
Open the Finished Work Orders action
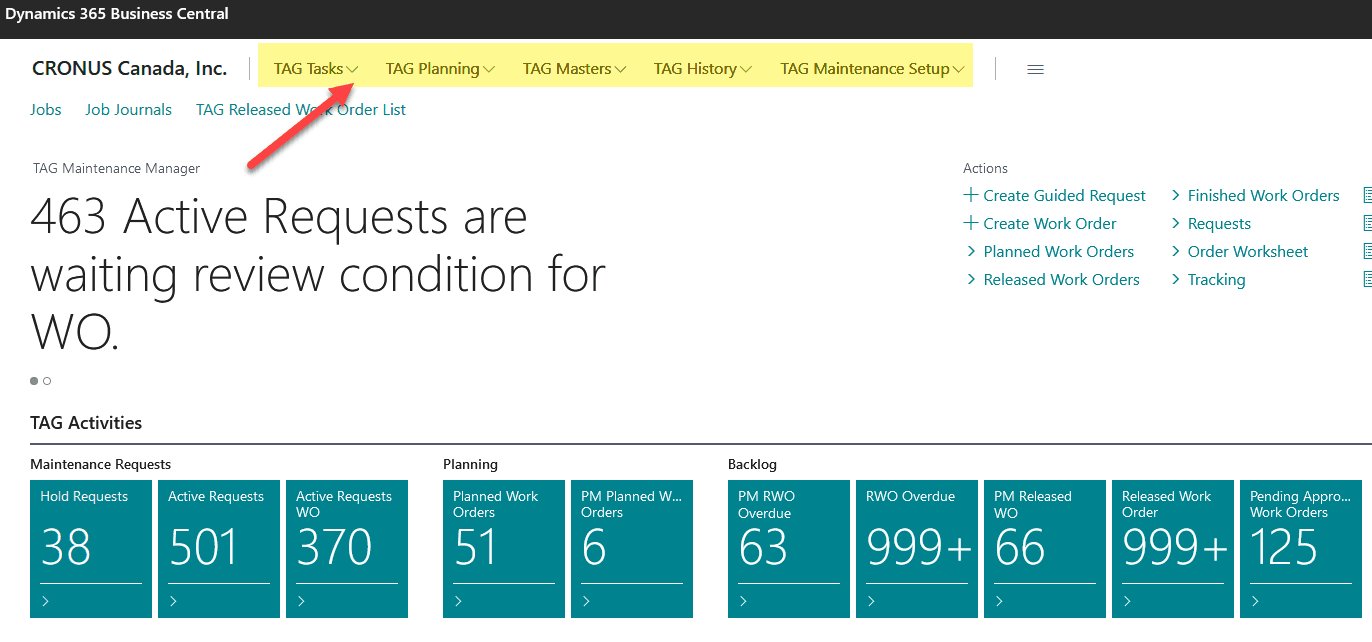coord(1264,195)
